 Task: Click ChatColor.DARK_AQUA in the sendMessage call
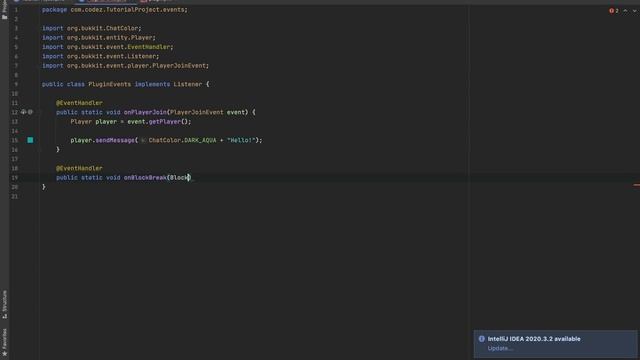182,140
